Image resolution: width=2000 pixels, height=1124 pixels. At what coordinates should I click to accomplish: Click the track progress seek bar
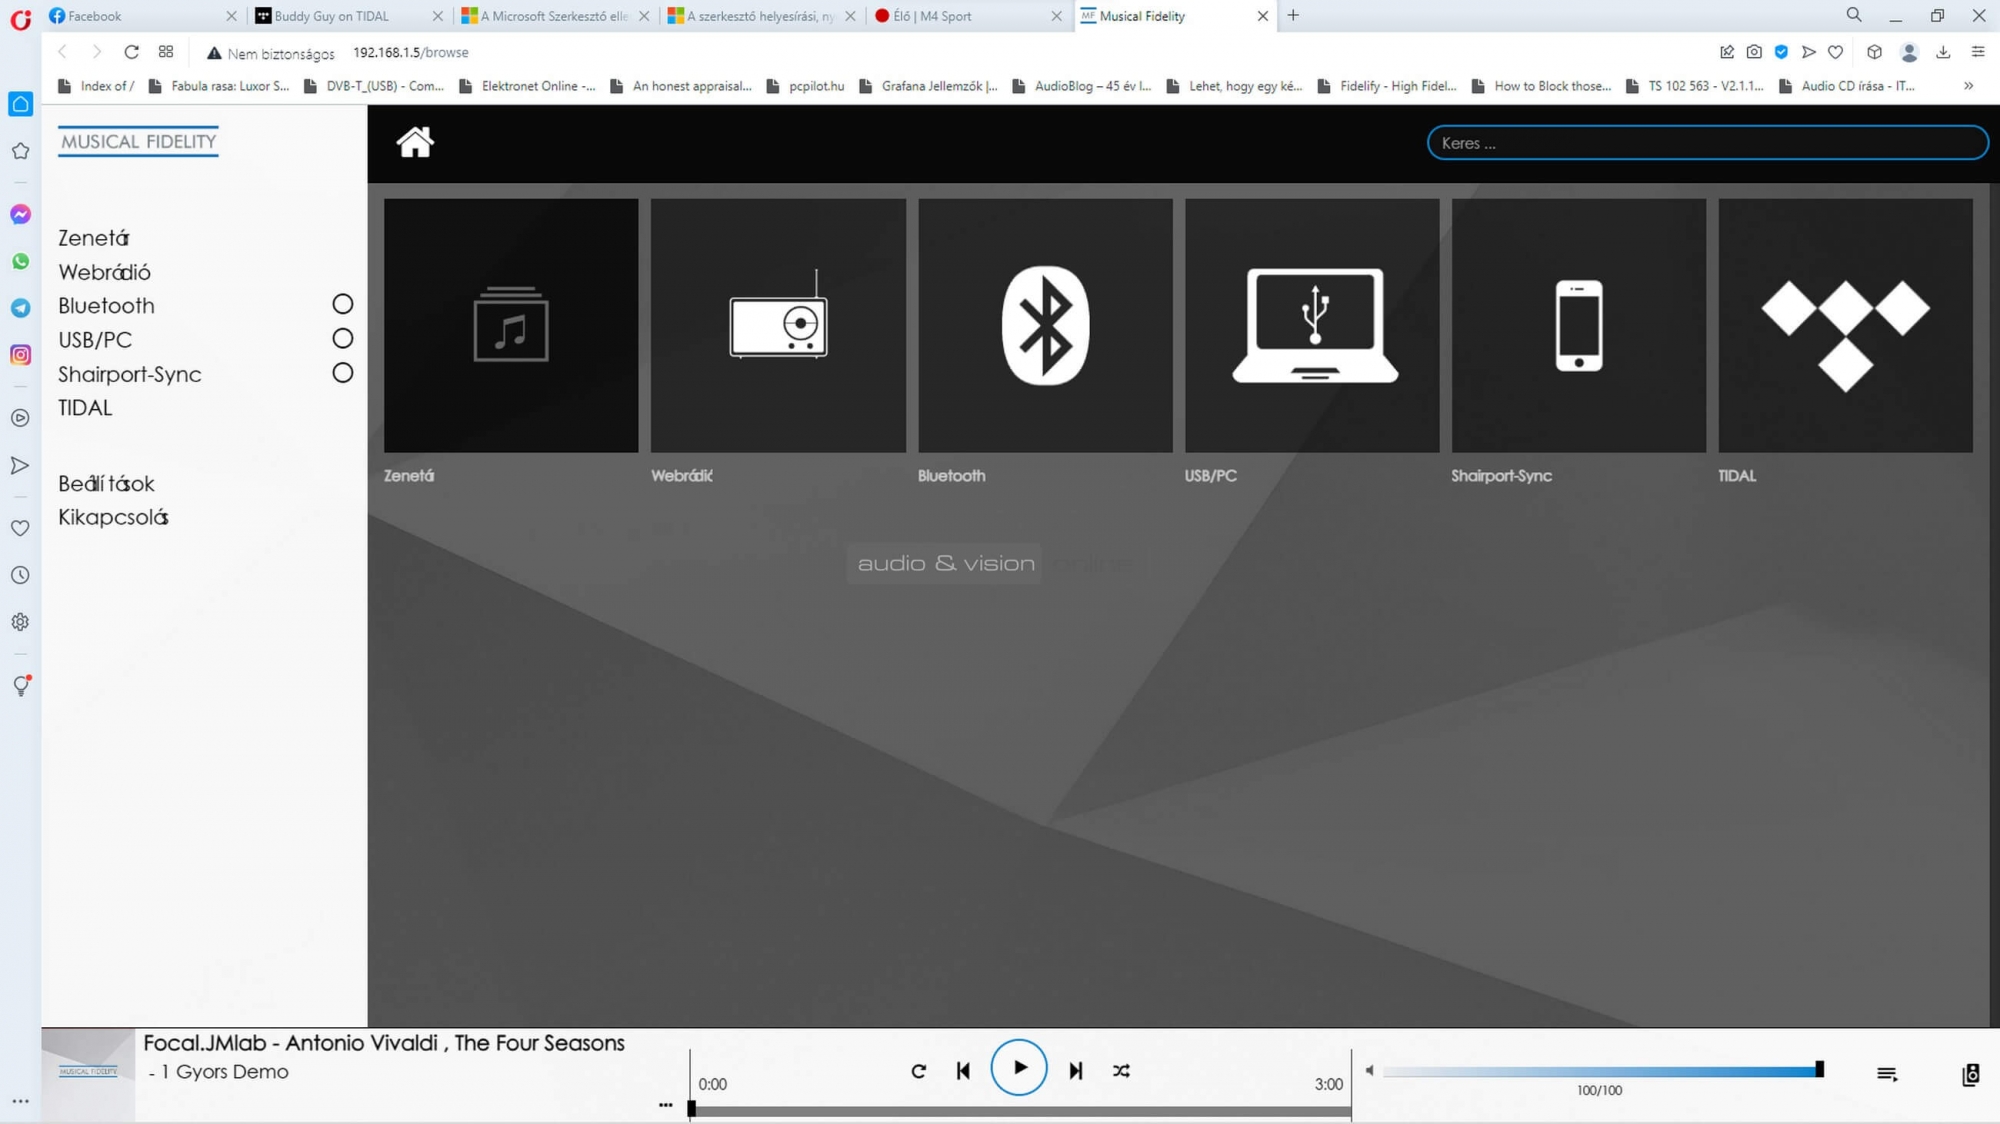1019,1110
